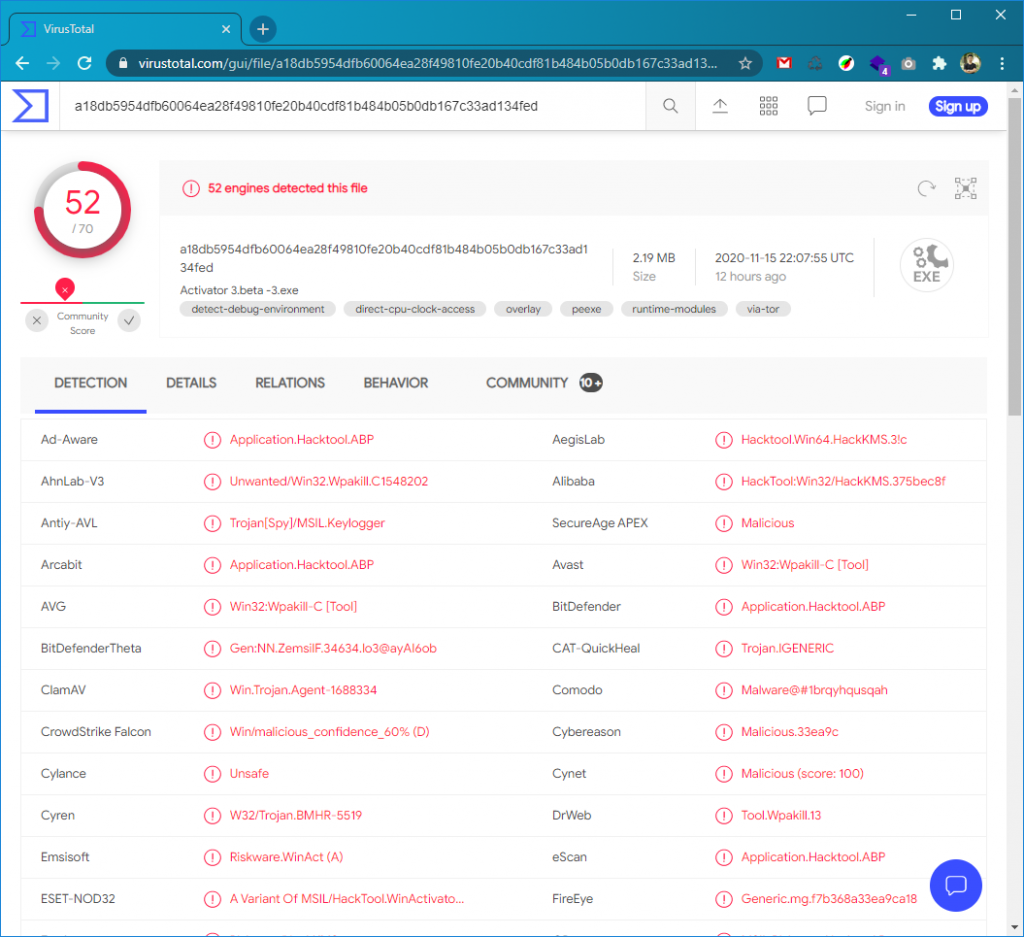
Task: Open Chrome's three-dot menu
Action: tap(1002, 62)
